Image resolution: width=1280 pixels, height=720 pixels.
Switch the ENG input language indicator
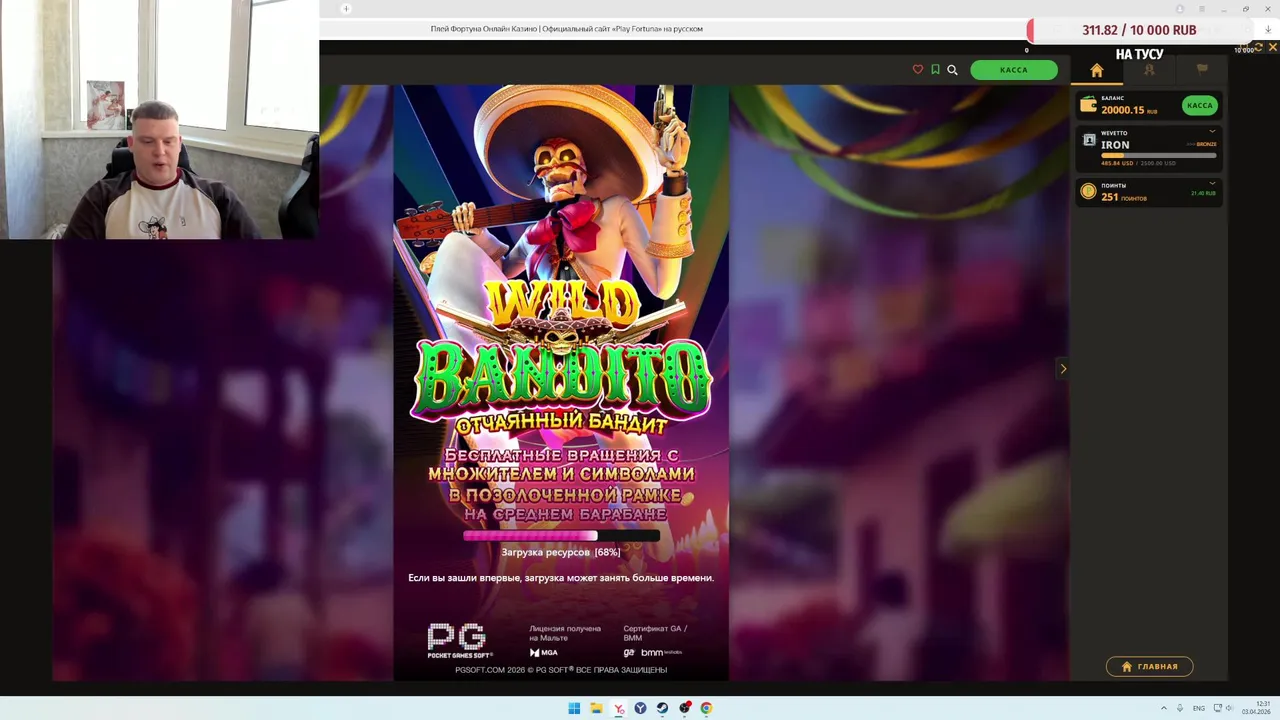pyautogui.click(x=1199, y=708)
